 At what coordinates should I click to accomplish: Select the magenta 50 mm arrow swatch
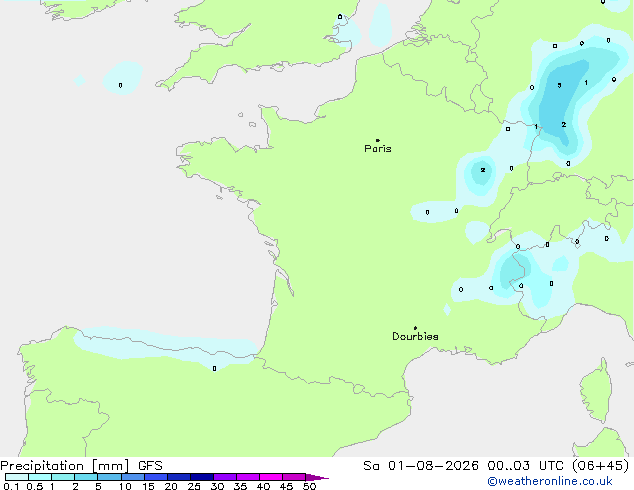point(317,477)
